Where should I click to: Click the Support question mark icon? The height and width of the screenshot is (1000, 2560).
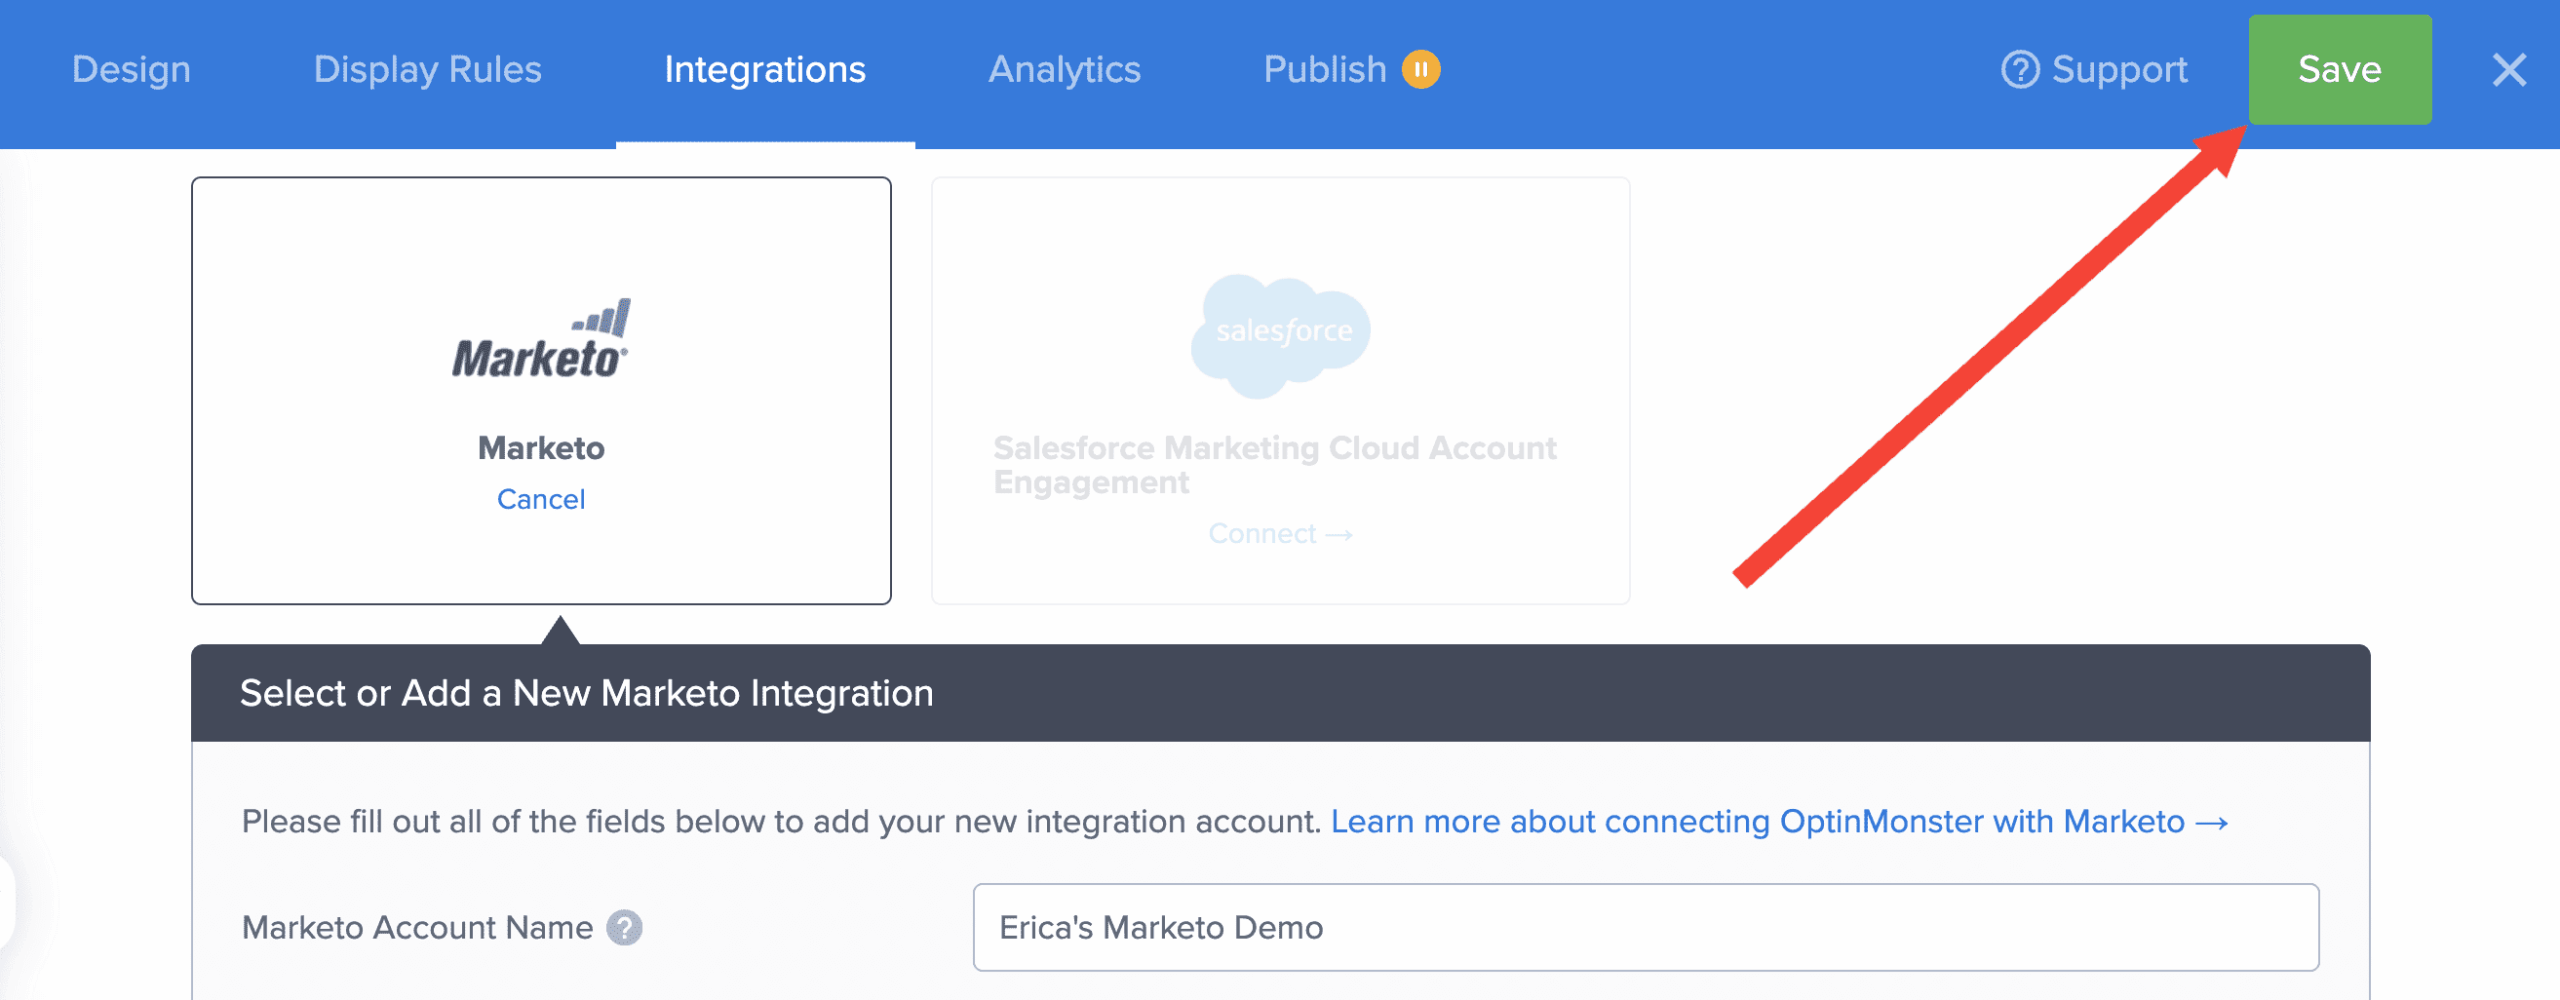[x=2020, y=70]
